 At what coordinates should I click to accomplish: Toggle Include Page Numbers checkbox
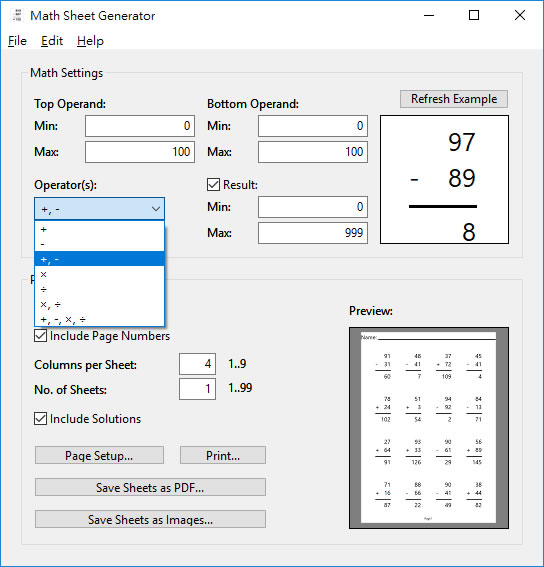(41, 336)
